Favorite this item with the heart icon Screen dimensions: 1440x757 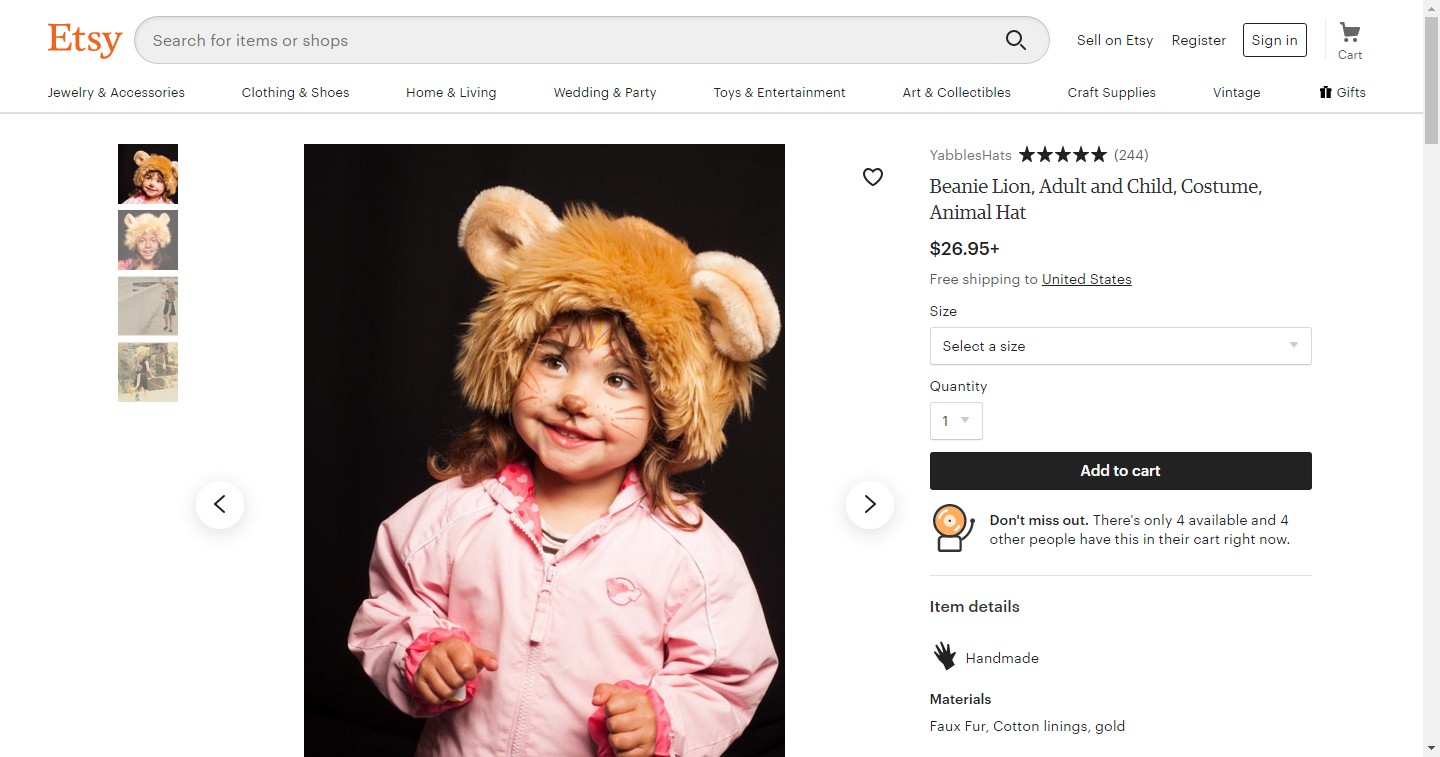[x=873, y=177]
